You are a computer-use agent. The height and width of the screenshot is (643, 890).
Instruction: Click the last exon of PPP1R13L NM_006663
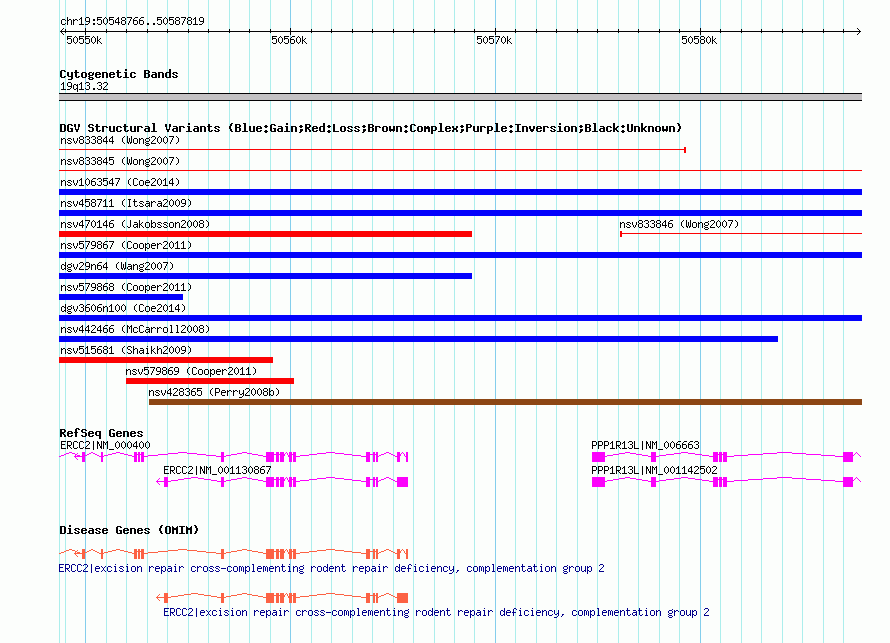848,457
